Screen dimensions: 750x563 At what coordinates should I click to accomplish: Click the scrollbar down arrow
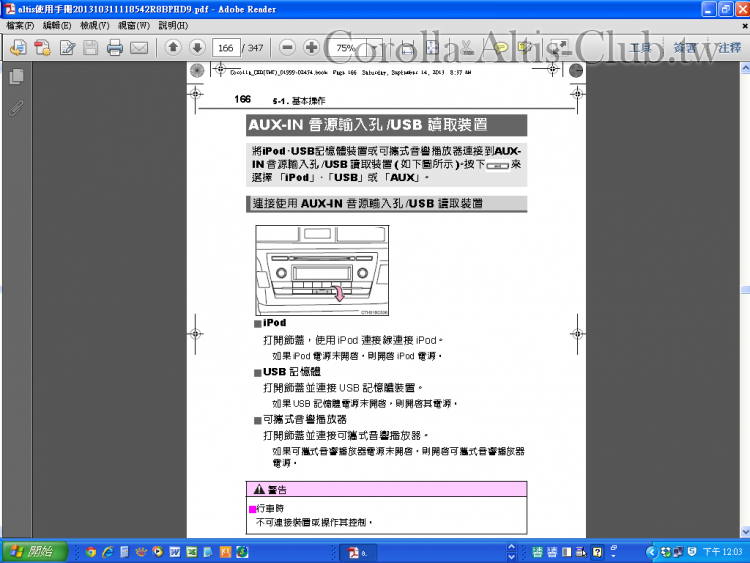pyautogui.click(x=745, y=531)
